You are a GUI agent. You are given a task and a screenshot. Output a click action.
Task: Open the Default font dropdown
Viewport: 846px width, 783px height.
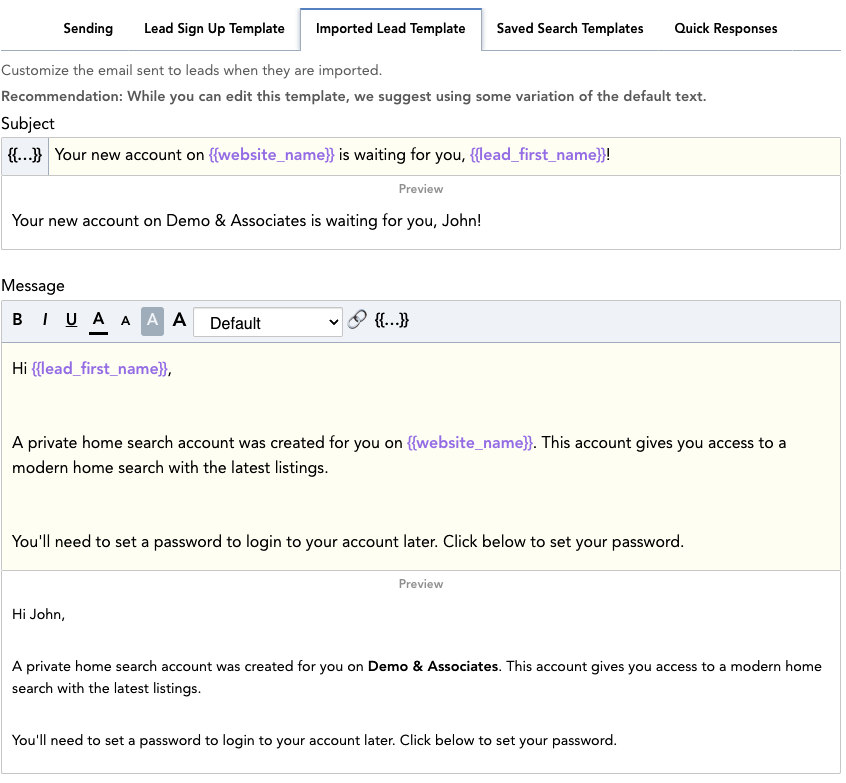[x=268, y=323]
